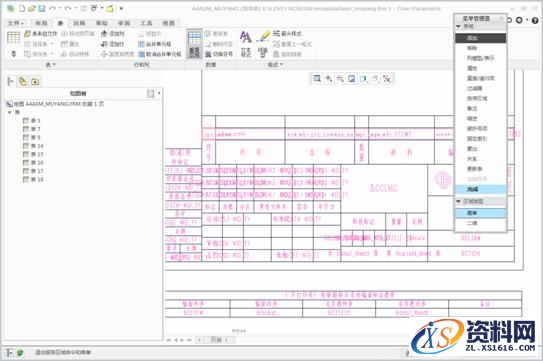Expand the 表 ribbon group dropdown

[x=51, y=64]
